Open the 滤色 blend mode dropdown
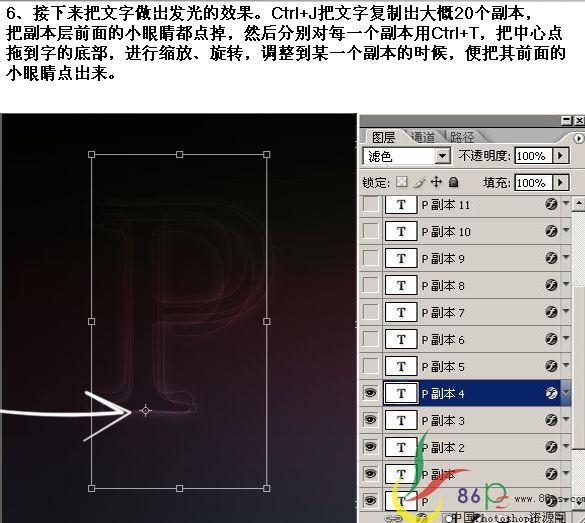The height and width of the screenshot is (523, 585). point(442,156)
